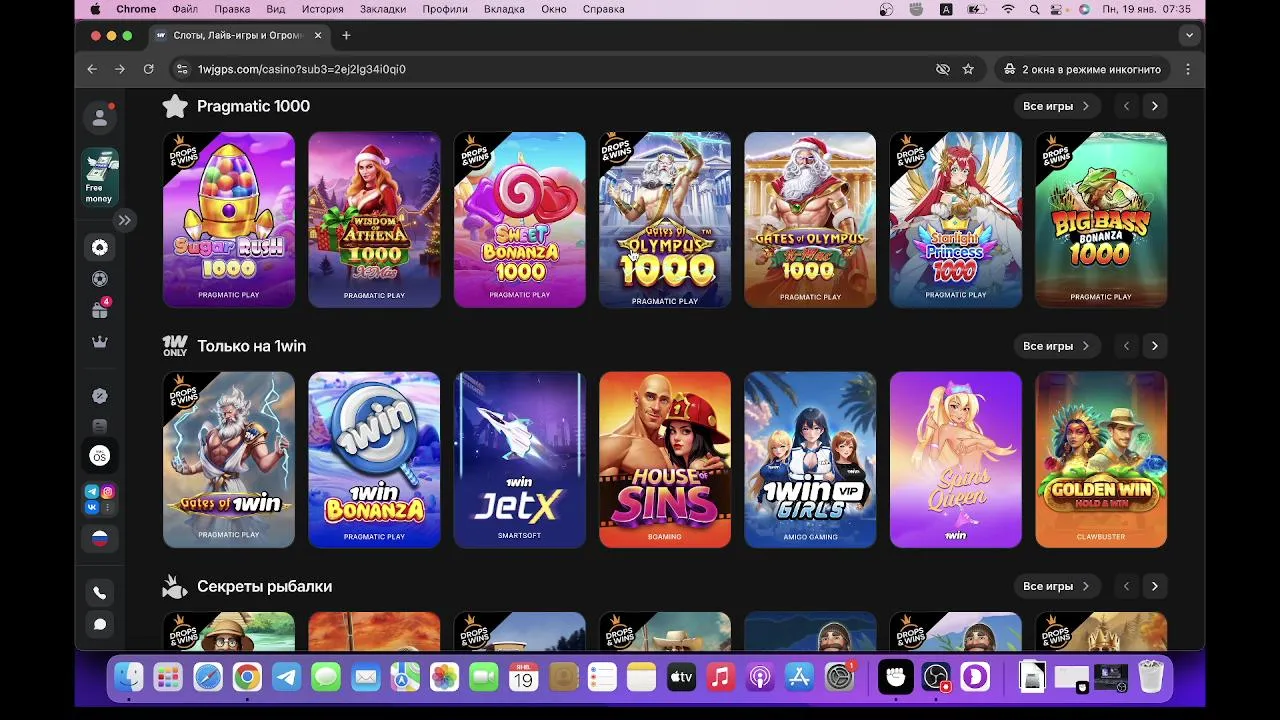This screenshot has height=720, width=1280.
Task: Bookmark this page with star icon
Action: coord(968,69)
